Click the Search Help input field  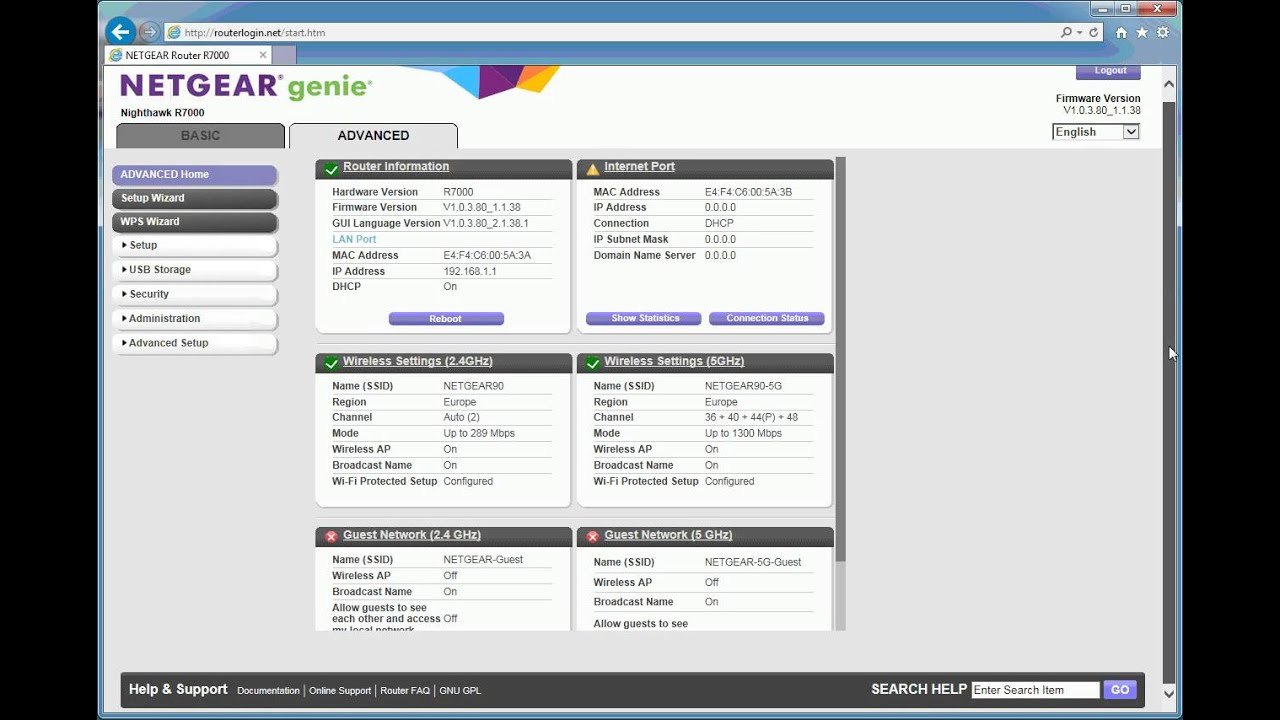[1035, 689]
